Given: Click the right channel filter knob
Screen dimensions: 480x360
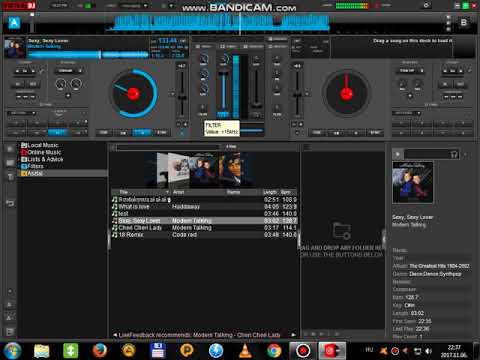Looking at the screenshot, I should (277, 108).
